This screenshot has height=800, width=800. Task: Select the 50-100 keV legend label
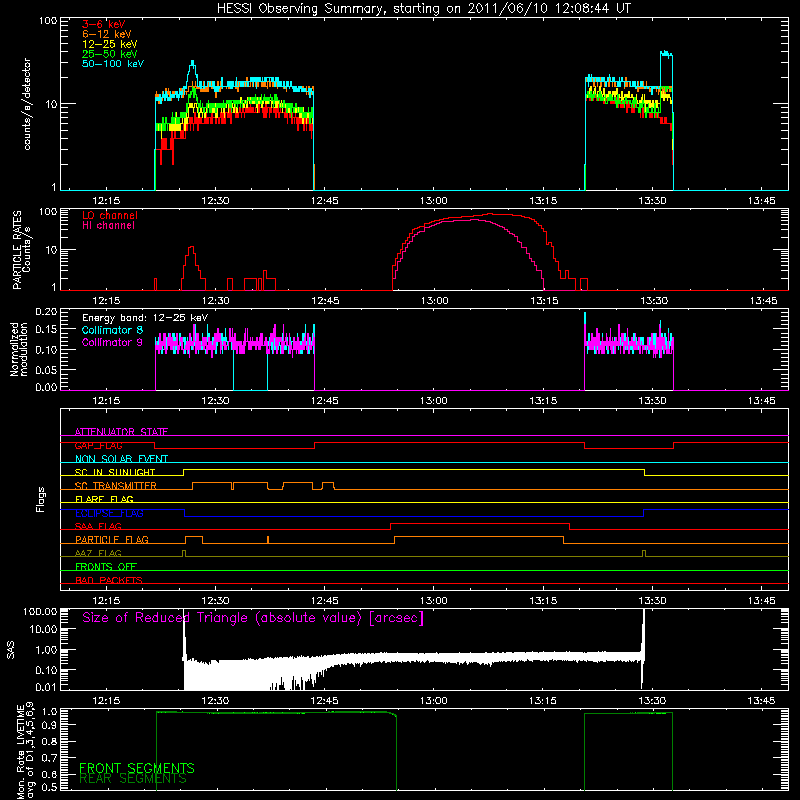coord(112,64)
